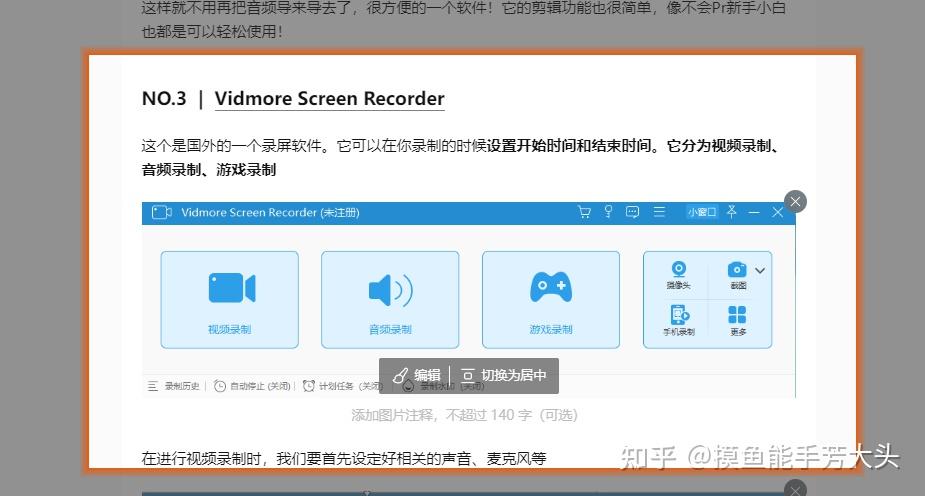Open the 游戏录制 game recorder tile
The width and height of the screenshot is (925, 496).
(x=550, y=300)
